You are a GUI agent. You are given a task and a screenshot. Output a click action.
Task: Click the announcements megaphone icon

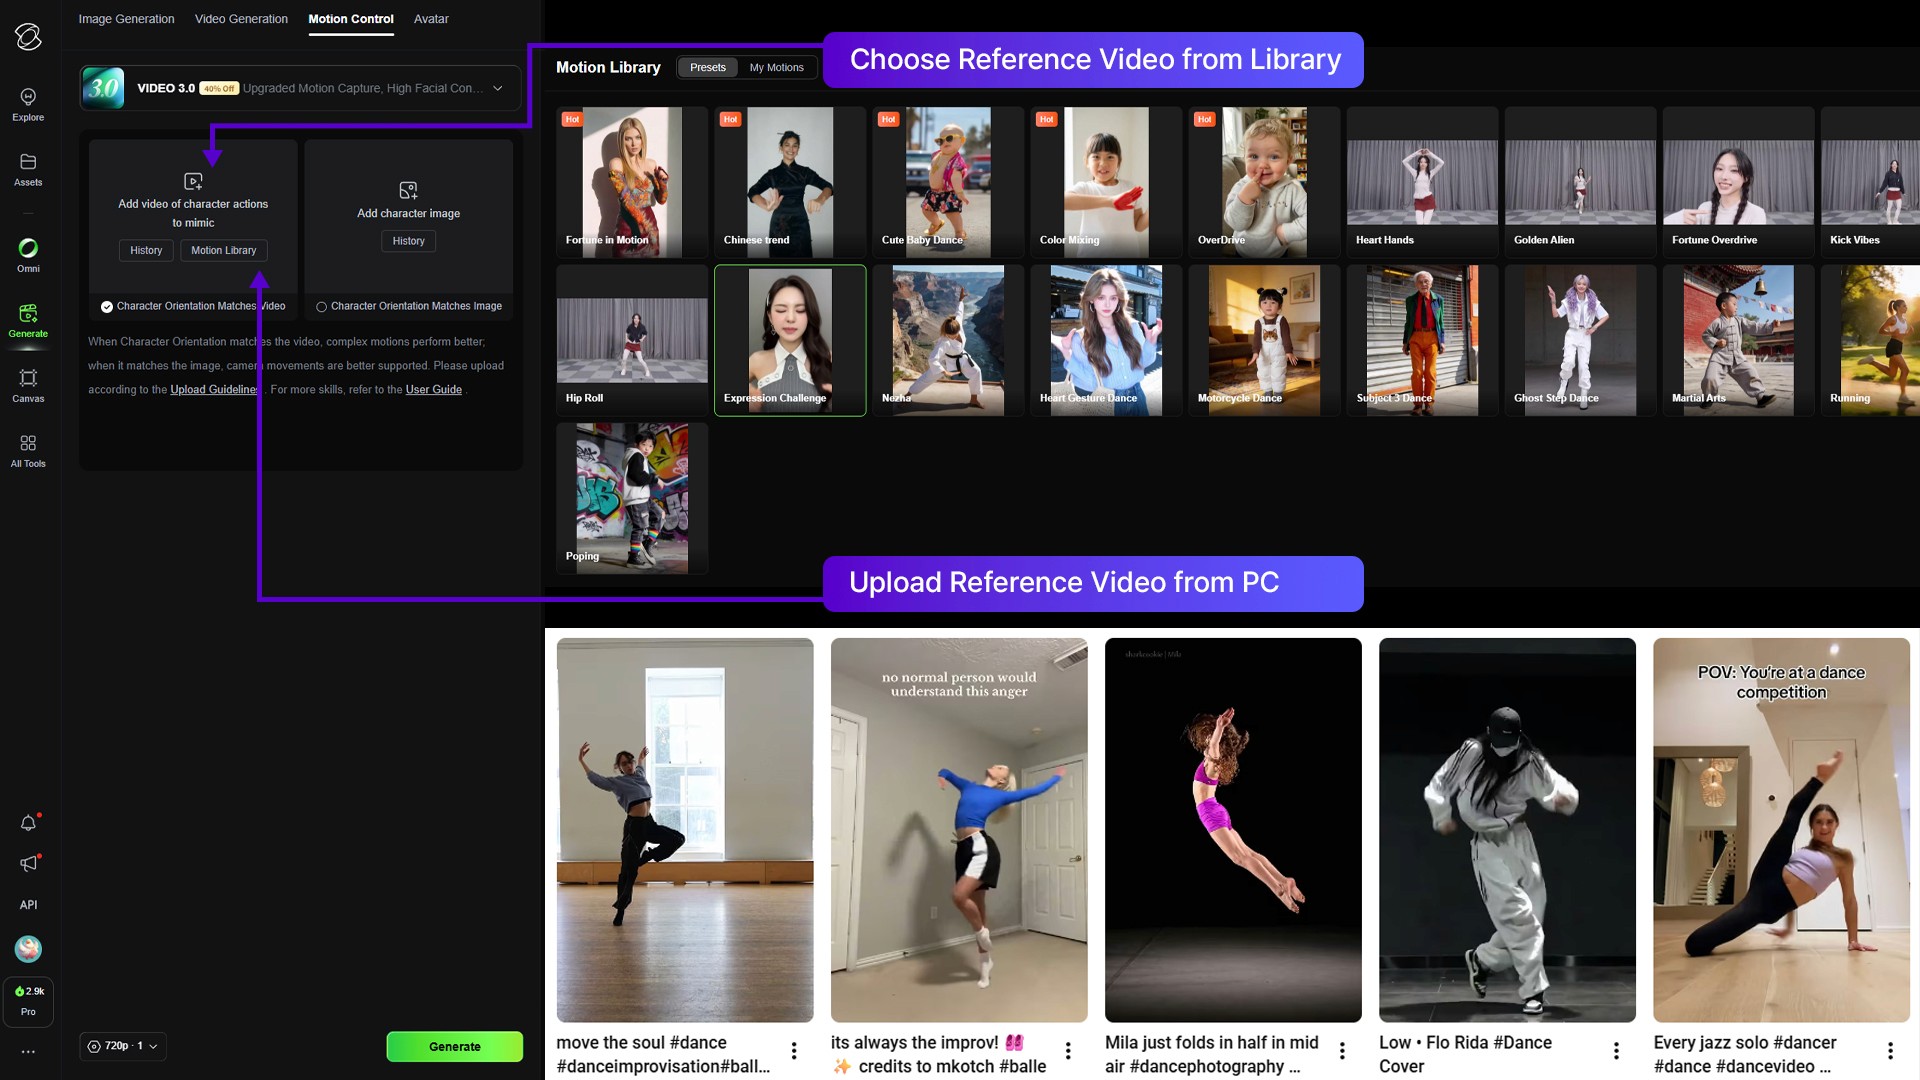coord(28,864)
